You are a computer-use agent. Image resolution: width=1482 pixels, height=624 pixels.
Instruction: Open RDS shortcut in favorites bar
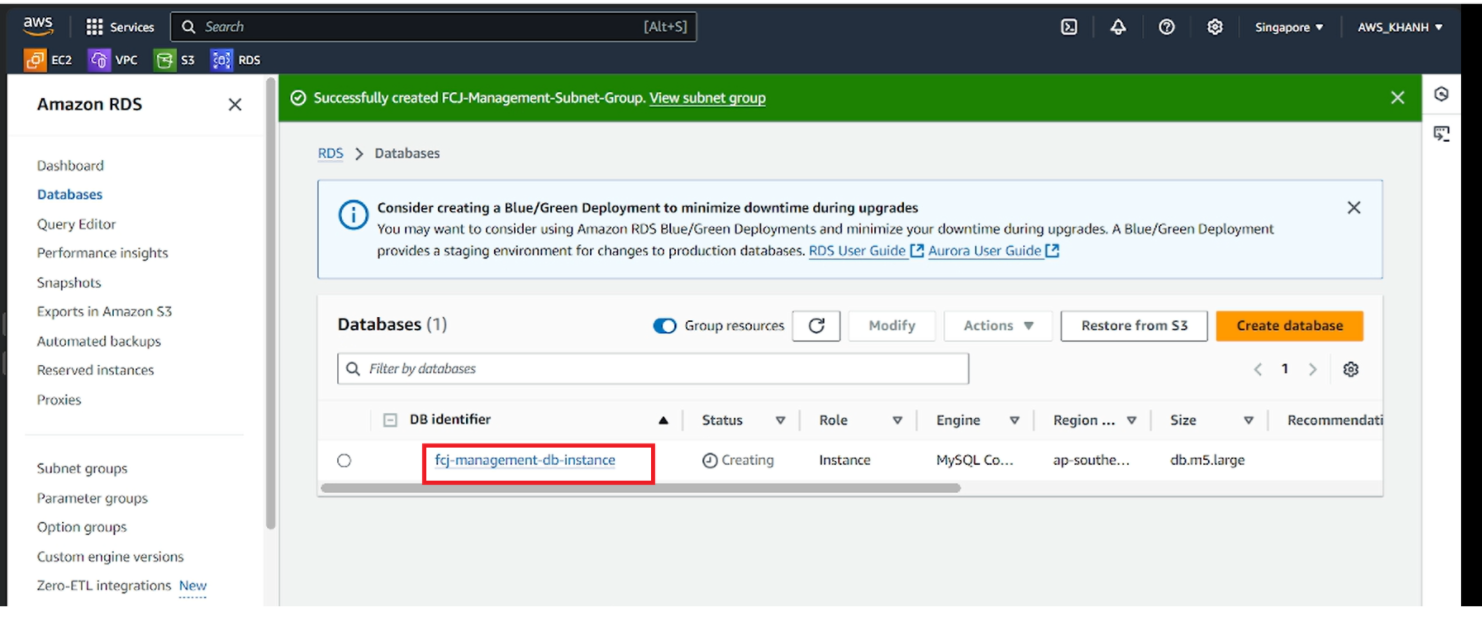click(x=236, y=60)
